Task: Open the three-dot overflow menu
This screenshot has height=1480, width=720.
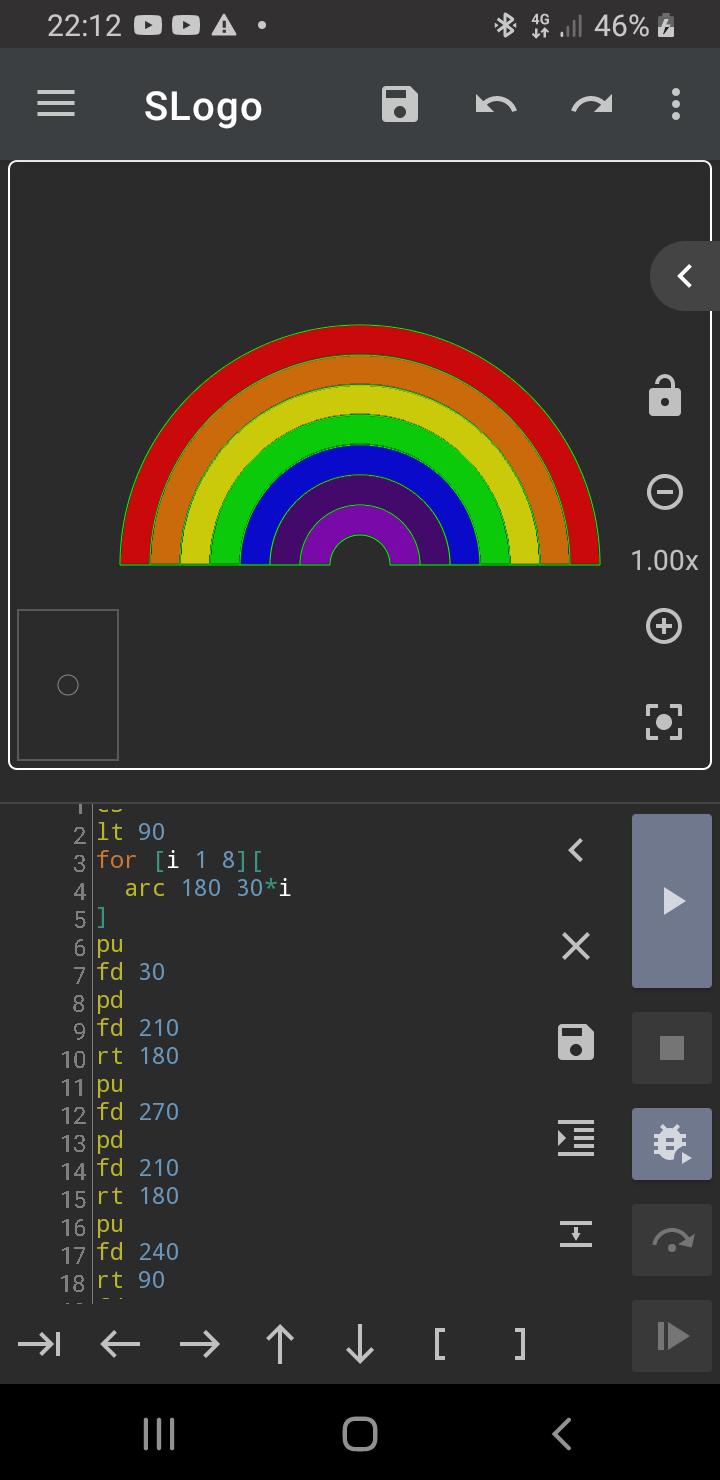Action: point(676,104)
